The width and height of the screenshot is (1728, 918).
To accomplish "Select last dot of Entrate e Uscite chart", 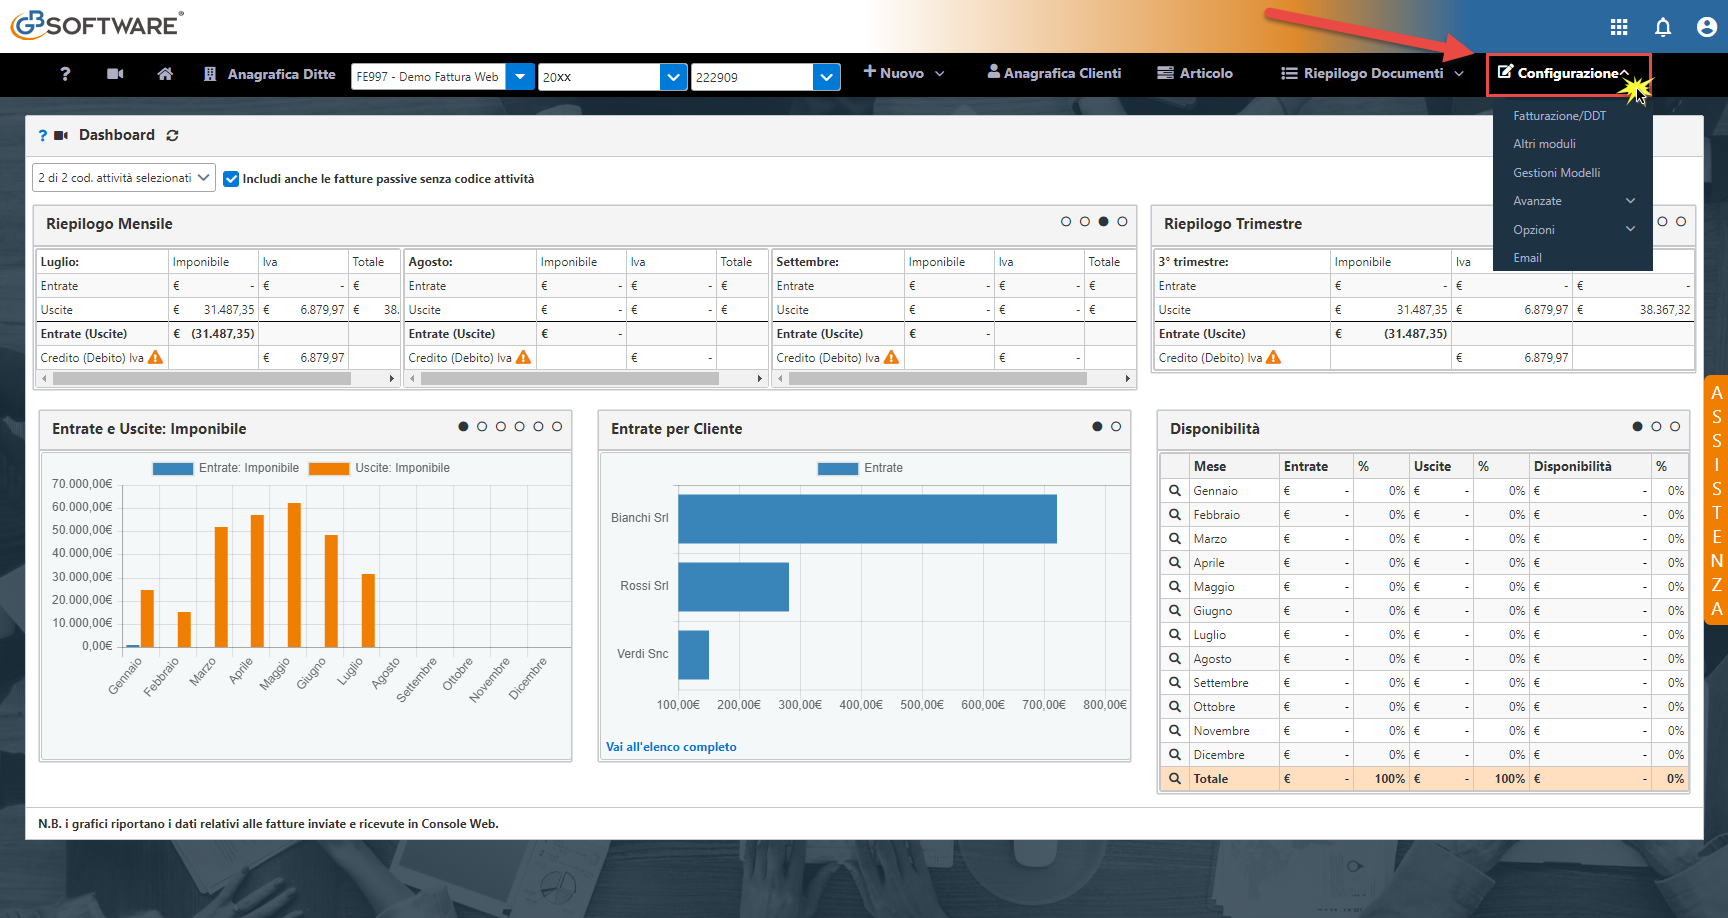I will [557, 427].
